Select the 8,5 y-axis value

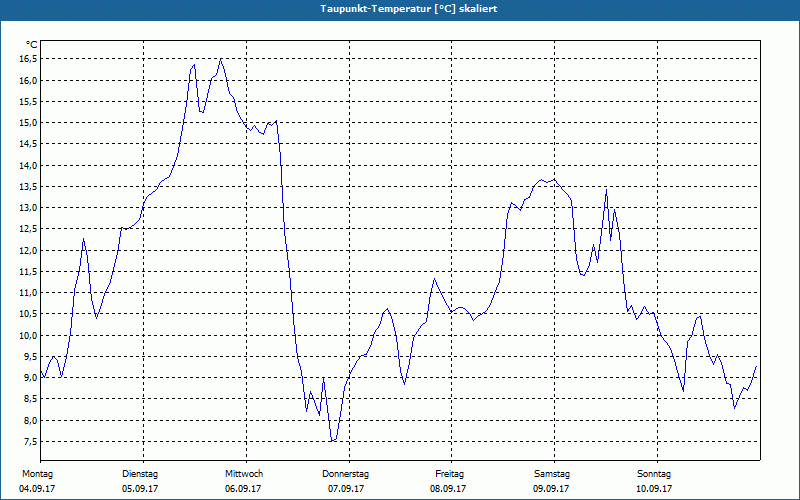tap(31, 399)
